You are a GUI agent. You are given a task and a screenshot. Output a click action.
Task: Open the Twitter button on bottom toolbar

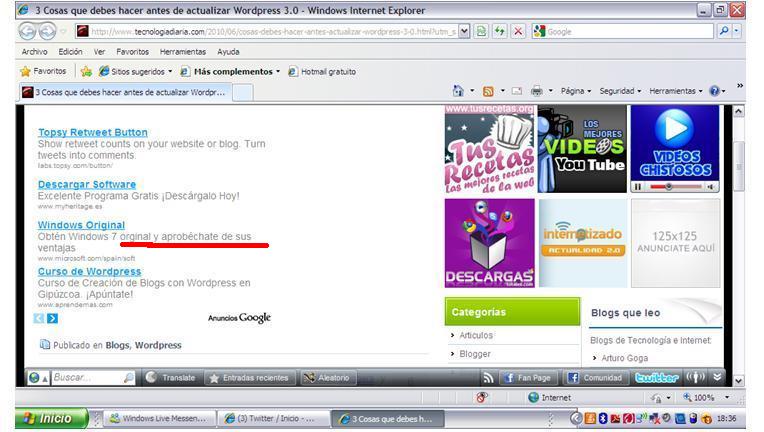tap(656, 378)
